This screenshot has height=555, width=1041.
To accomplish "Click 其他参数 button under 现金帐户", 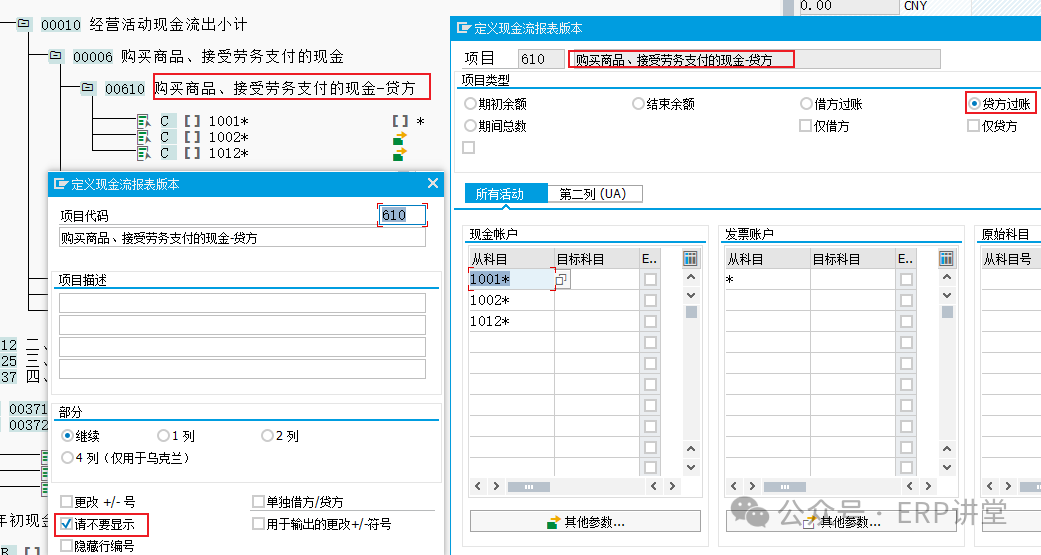I will [x=585, y=522].
